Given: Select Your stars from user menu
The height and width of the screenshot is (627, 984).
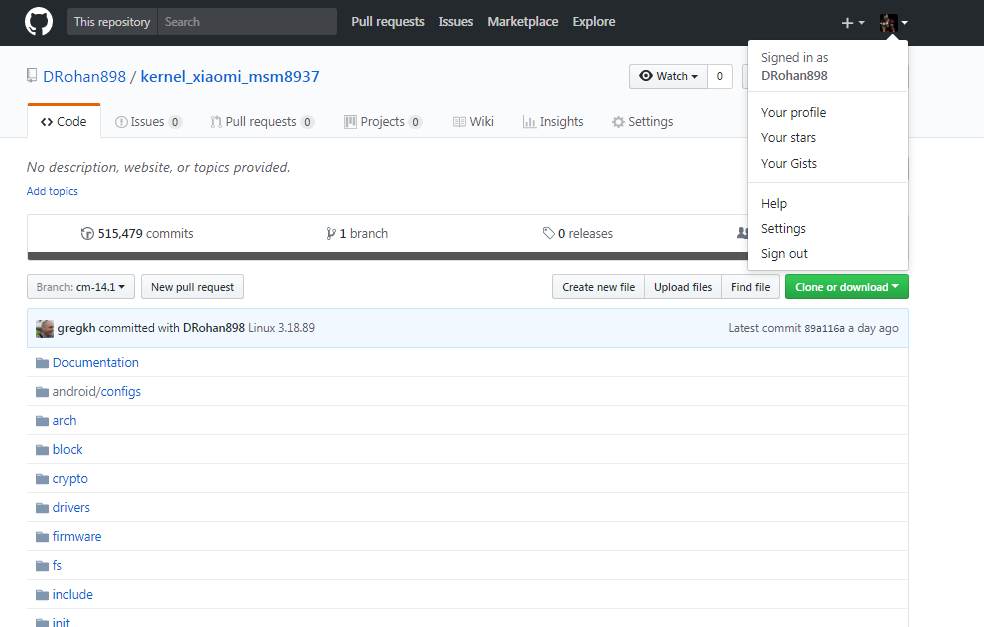Looking at the screenshot, I should [828, 137].
